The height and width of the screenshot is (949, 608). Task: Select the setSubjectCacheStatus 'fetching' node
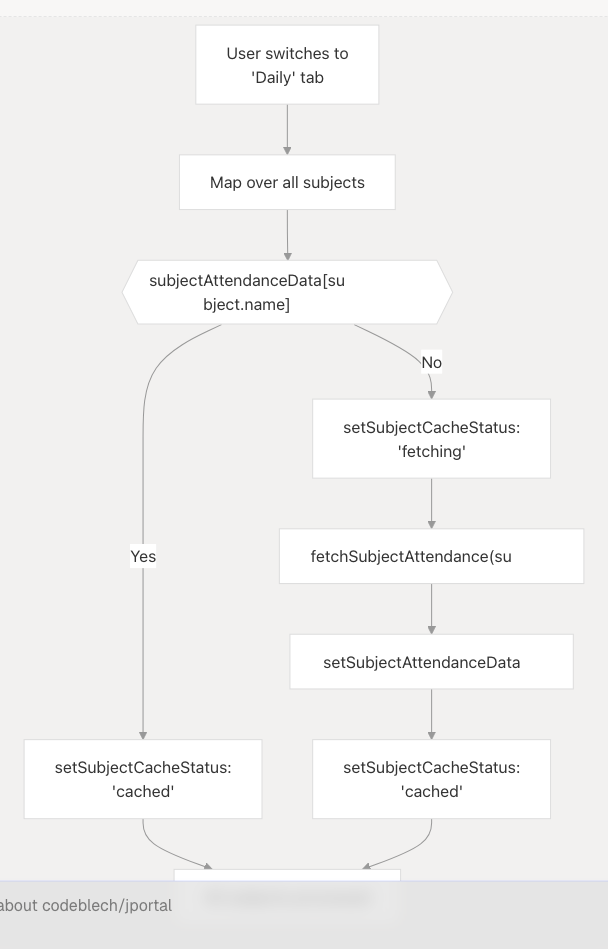tap(431, 439)
